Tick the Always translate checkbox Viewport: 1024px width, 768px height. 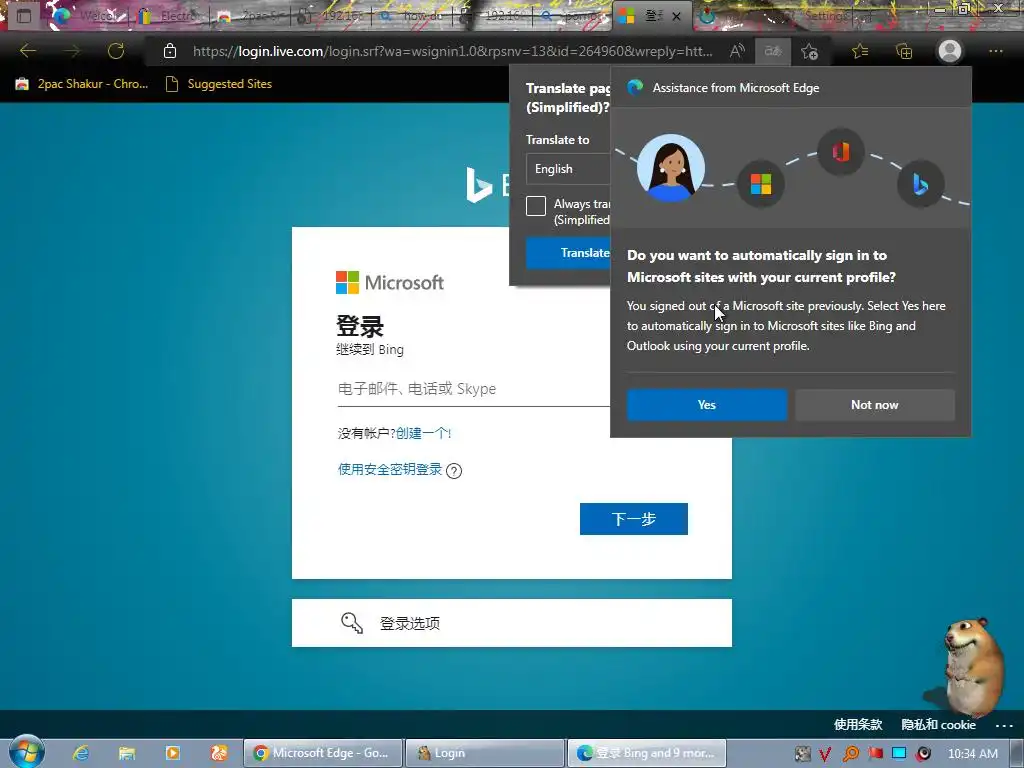[x=536, y=206]
